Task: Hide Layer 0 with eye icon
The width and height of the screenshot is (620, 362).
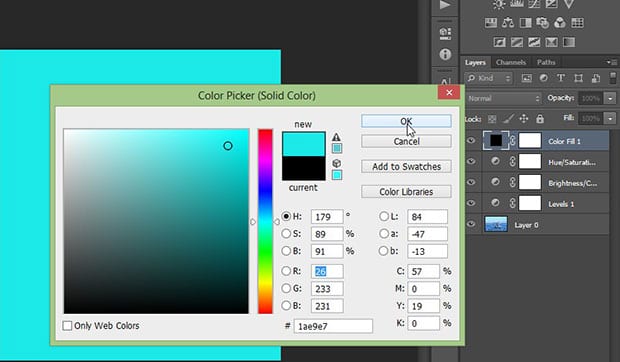Action: click(471, 224)
